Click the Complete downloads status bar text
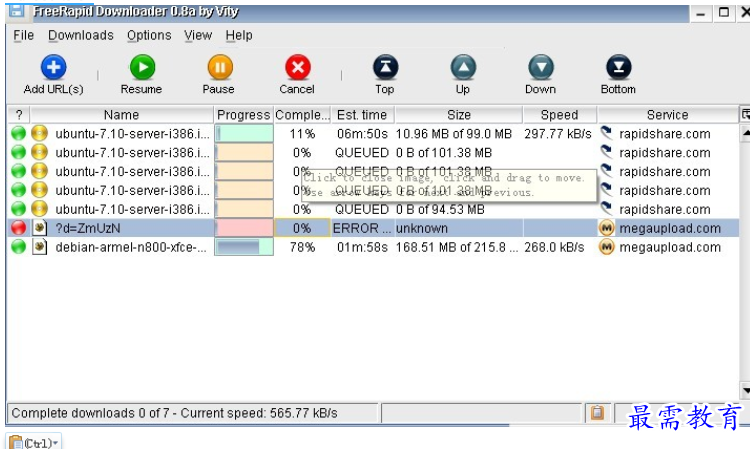The image size is (750, 449). click(x=174, y=413)
